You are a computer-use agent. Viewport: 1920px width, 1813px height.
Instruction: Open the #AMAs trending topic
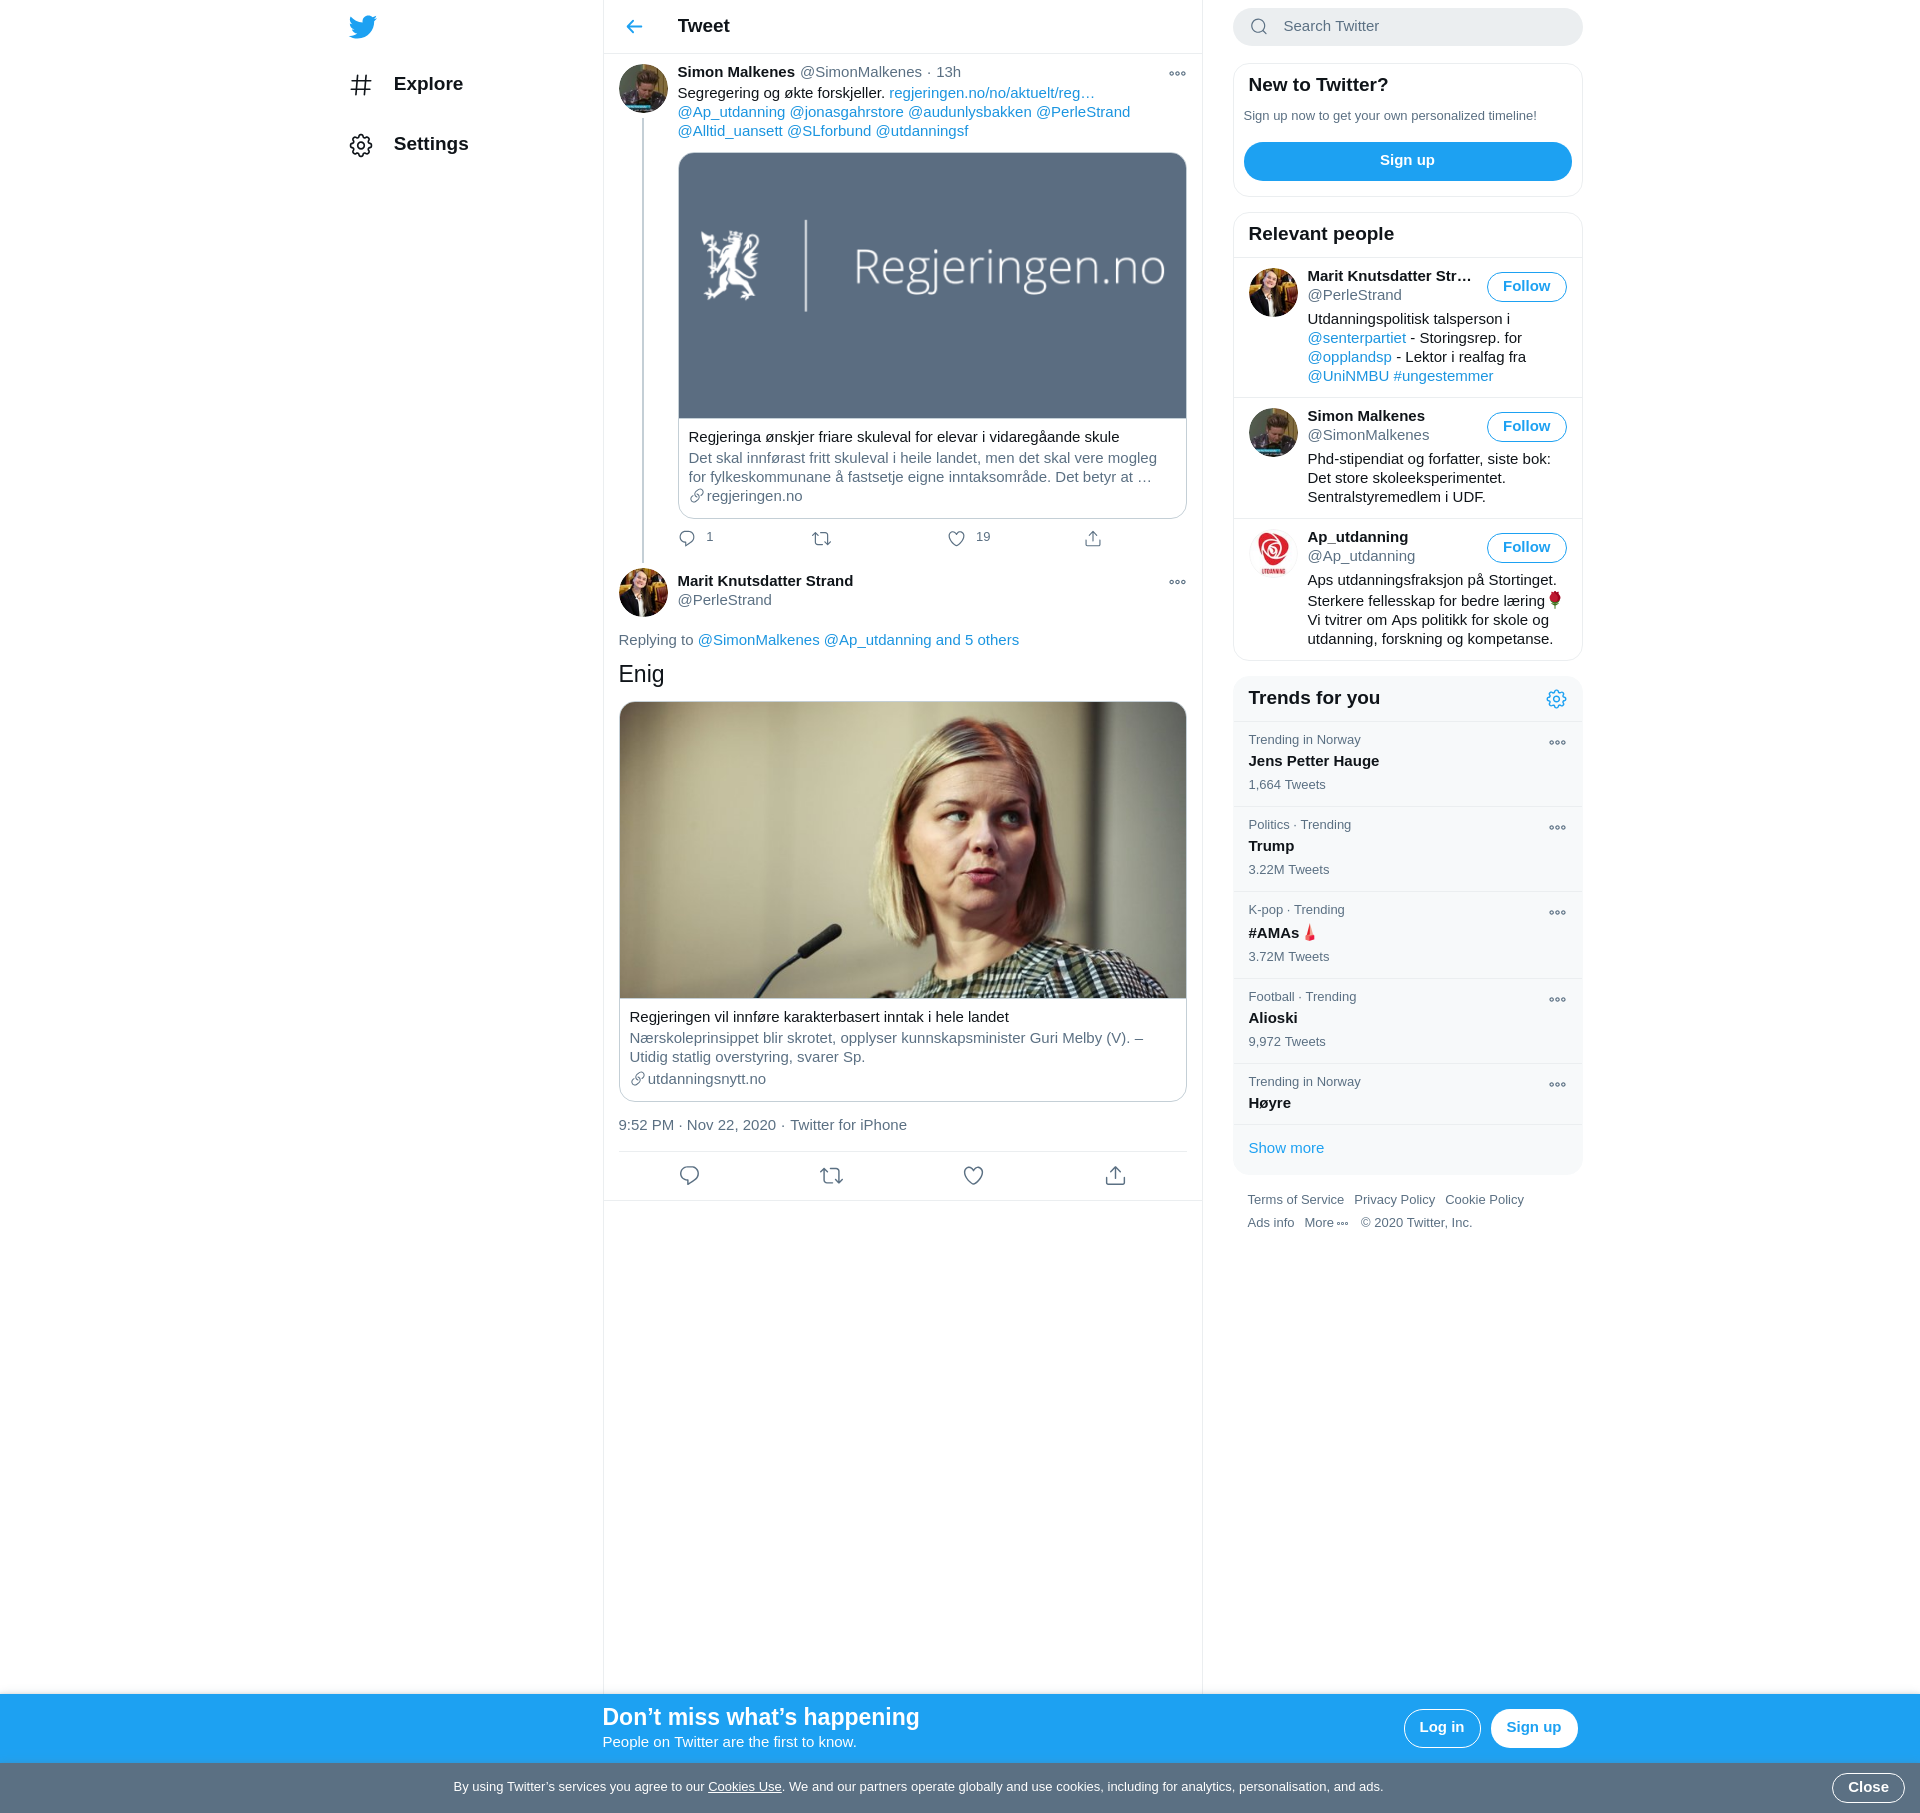[x=1407, y=935]
